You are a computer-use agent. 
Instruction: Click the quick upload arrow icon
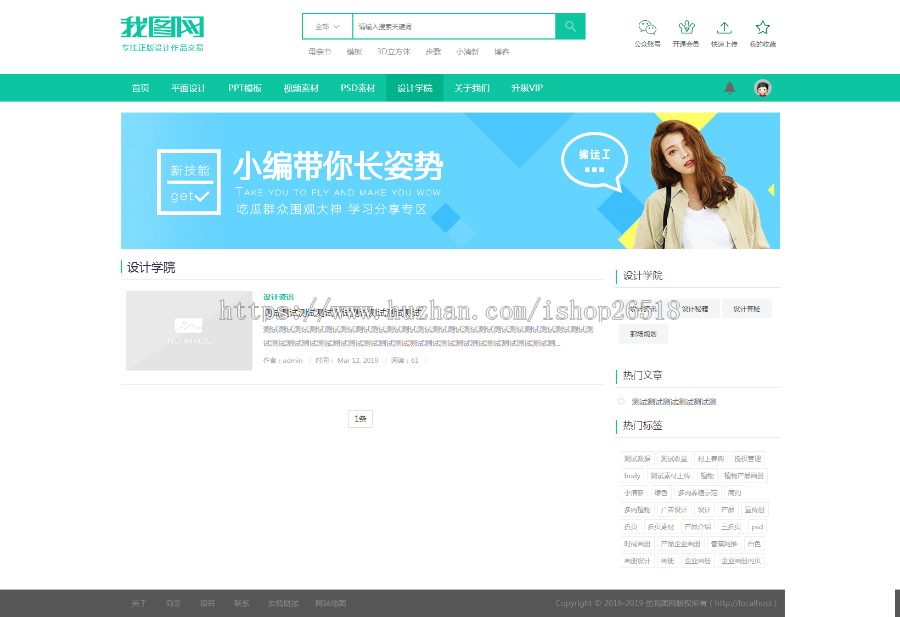(724, 27)
